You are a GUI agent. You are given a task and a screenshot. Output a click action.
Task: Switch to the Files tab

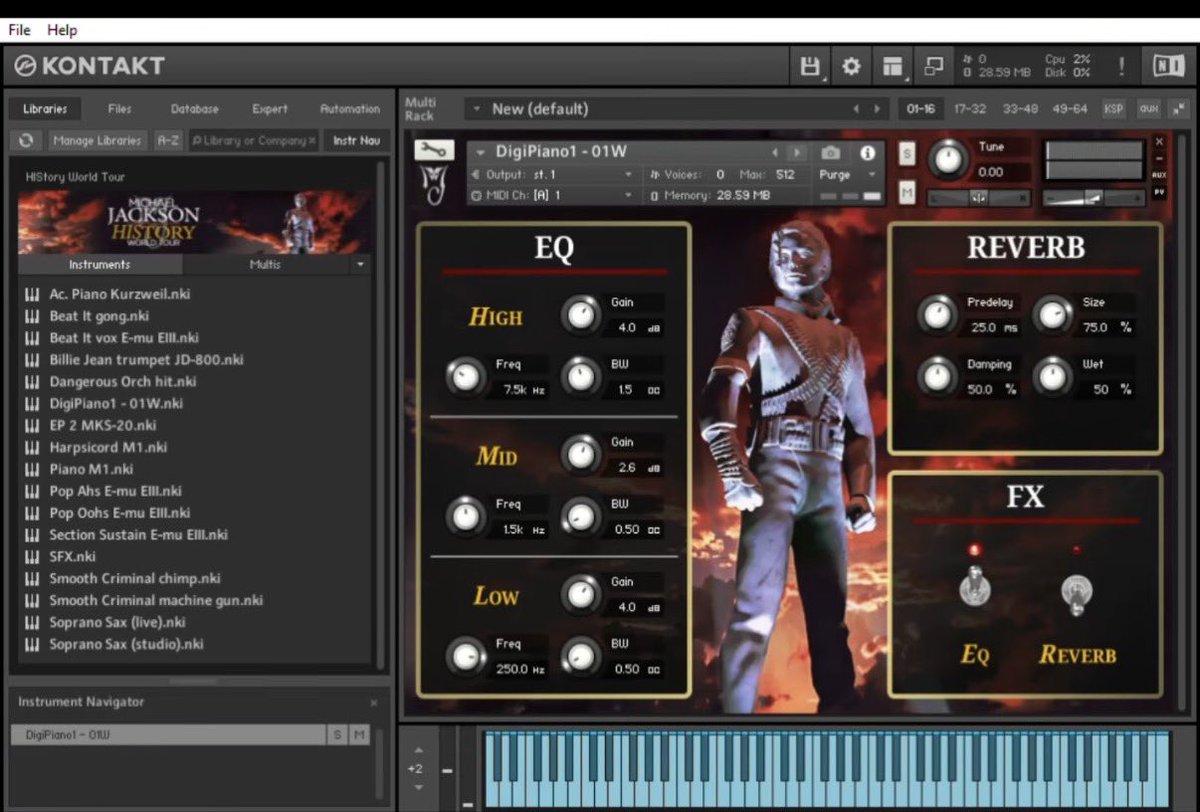(x=120, y=109)
